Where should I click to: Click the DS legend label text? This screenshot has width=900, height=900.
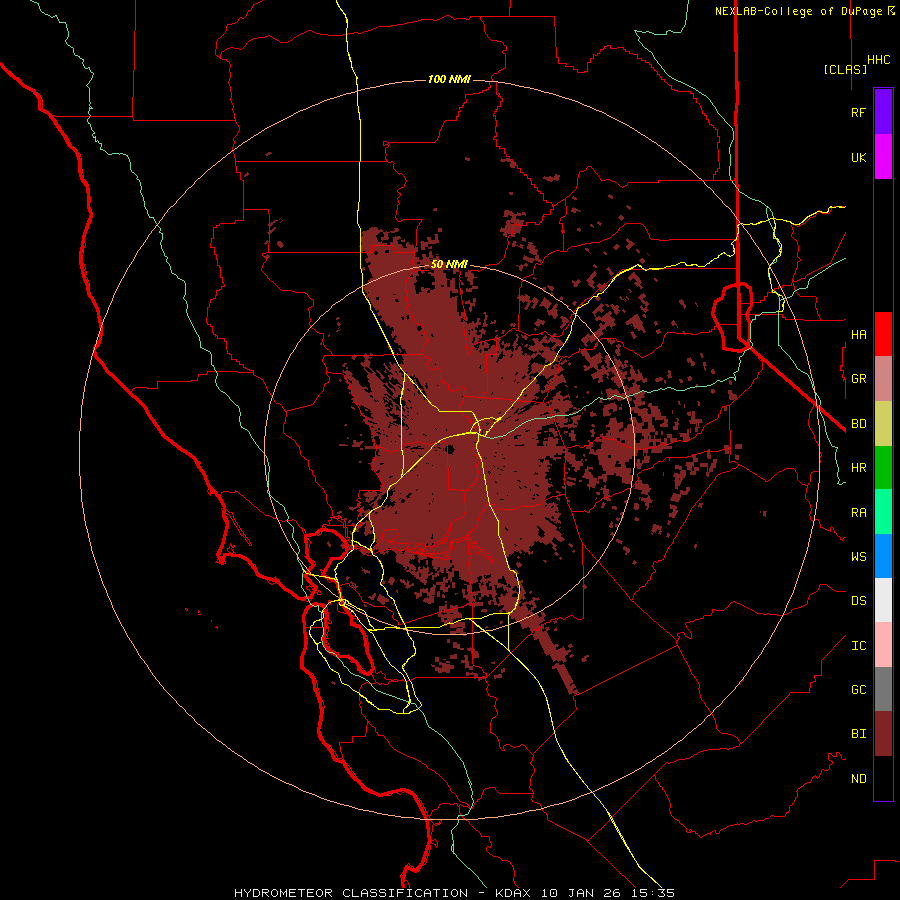coord(858,600)
